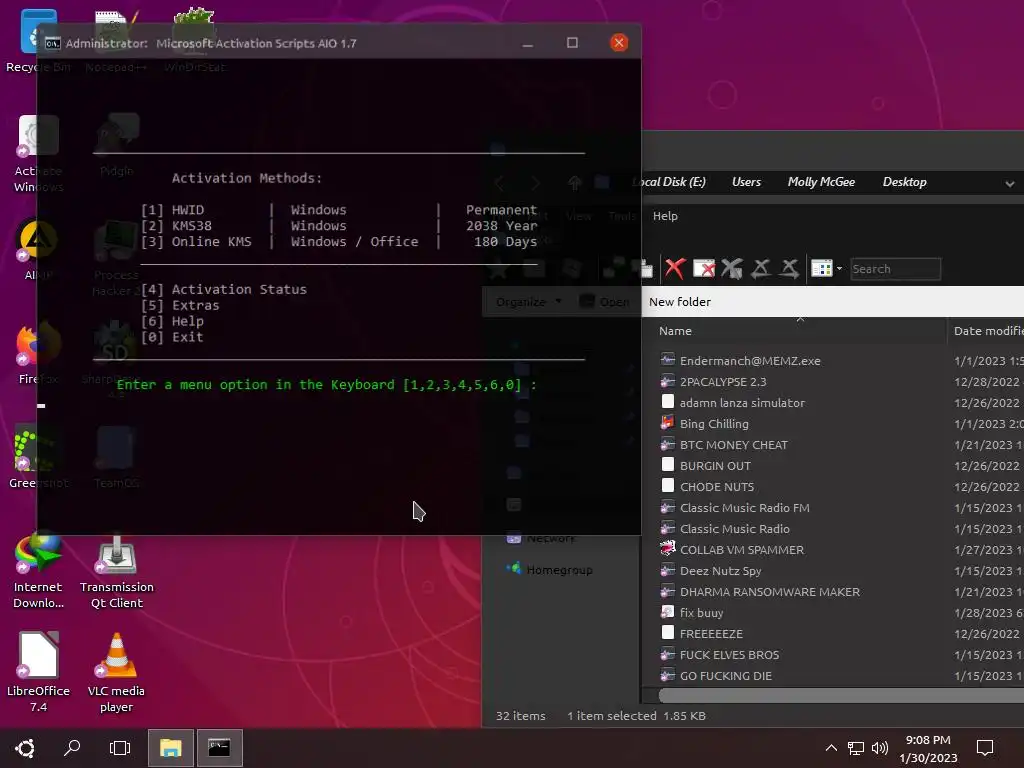Open the Greenshot desktop shortcut
Image resolution: width=1024 pixels, height=768 pixels.
[x=38, y=457]
